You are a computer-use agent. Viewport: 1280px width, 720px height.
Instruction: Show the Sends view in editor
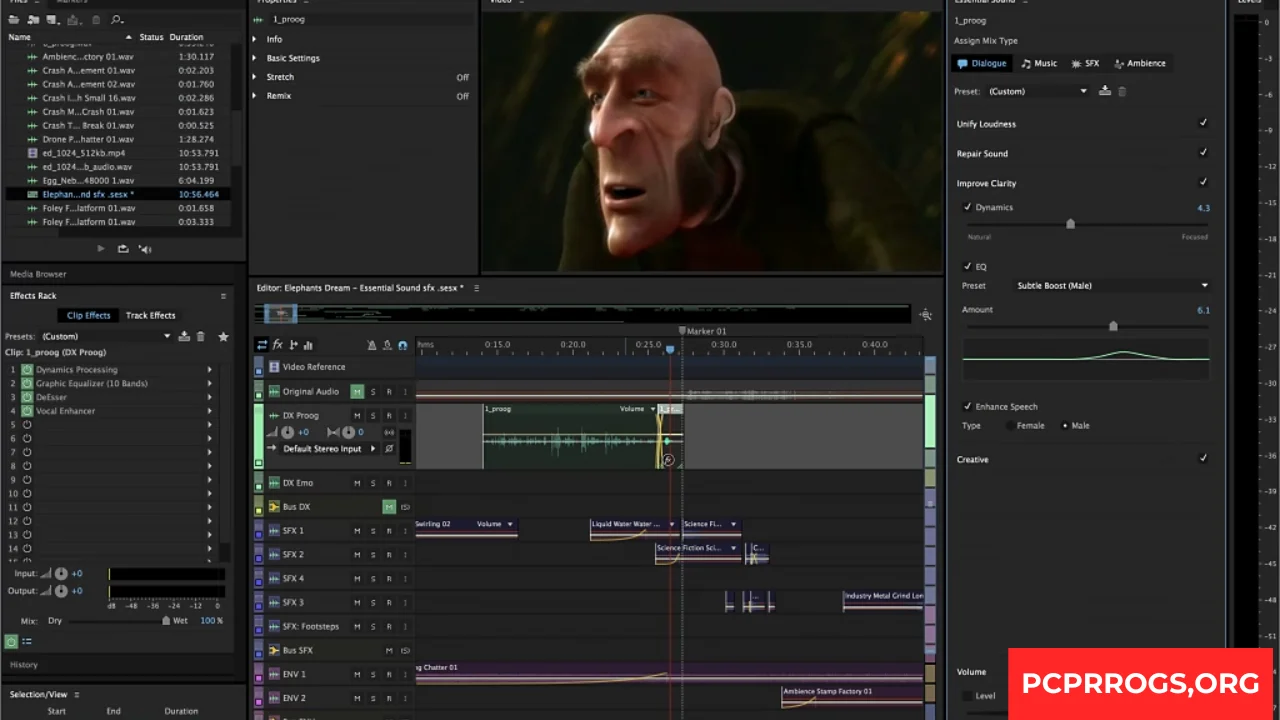tap(294, 345)
